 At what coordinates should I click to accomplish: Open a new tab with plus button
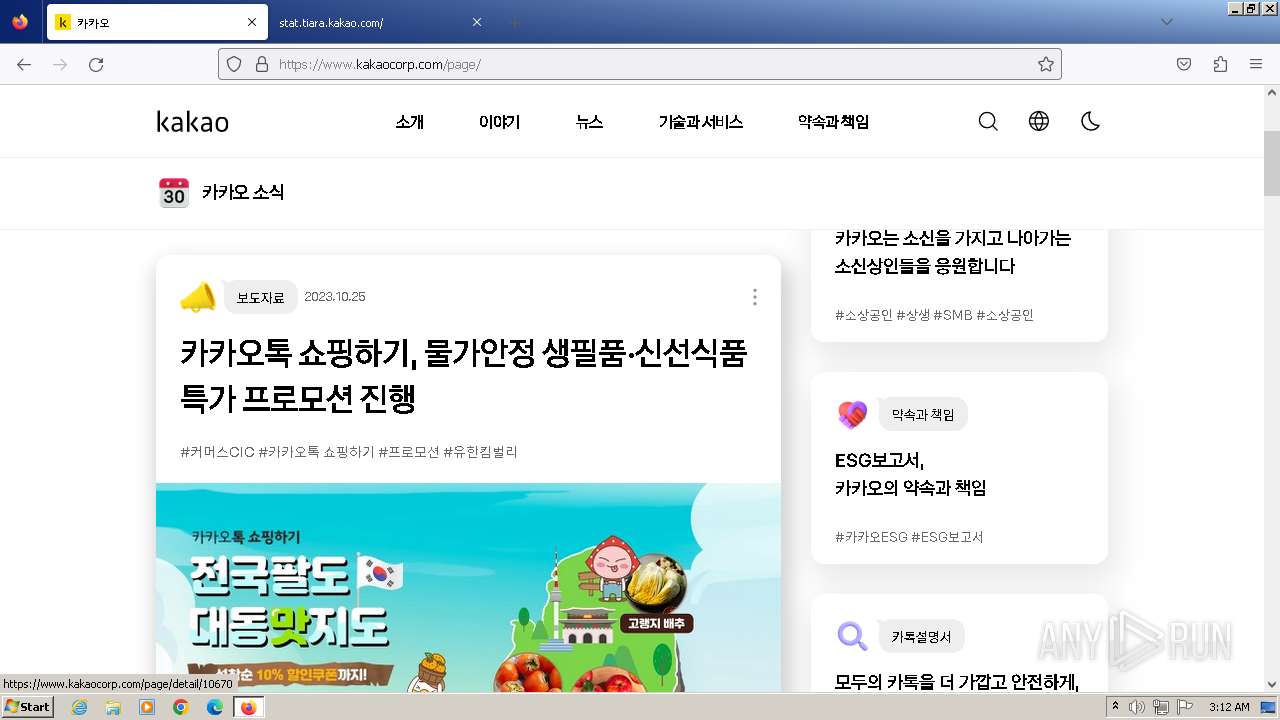click(514, 22)
